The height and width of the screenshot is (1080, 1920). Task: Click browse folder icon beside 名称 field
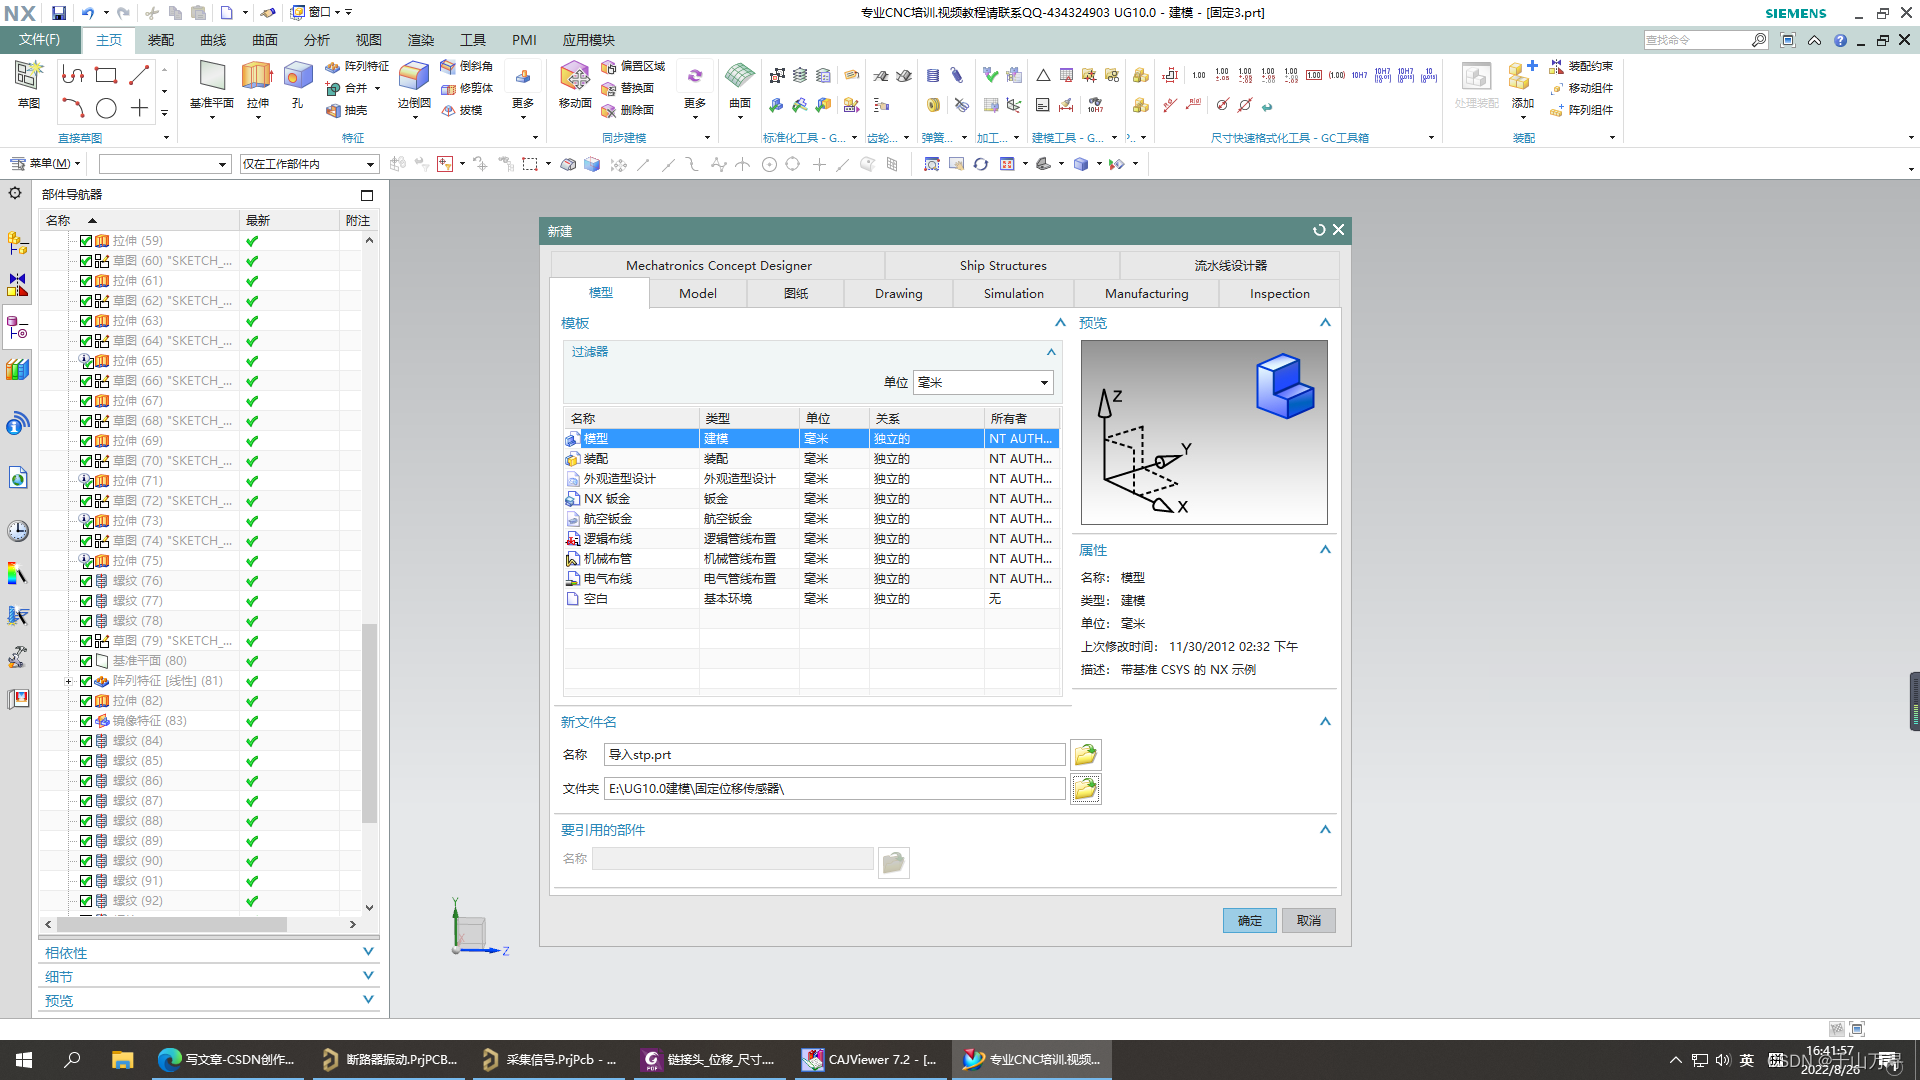[1085, 755]
